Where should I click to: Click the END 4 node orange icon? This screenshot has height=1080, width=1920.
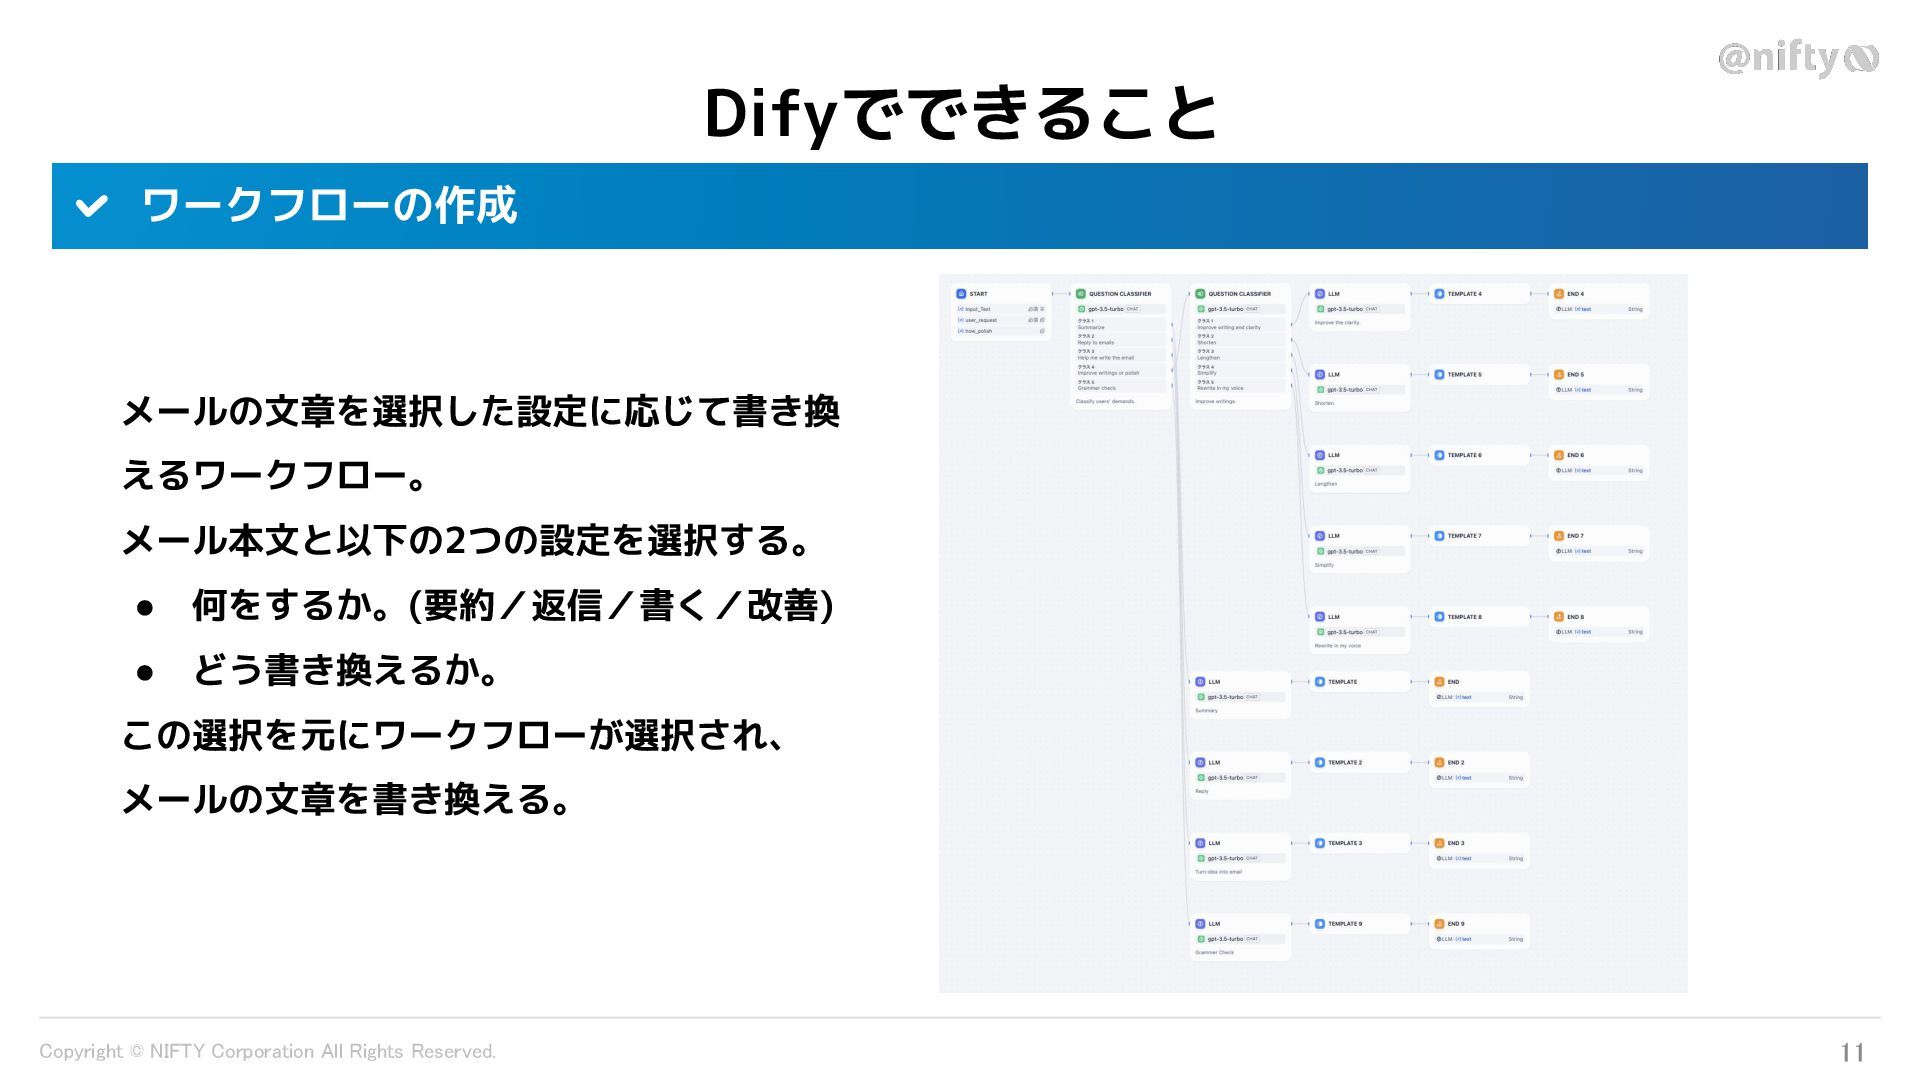tap(1558, 294)
